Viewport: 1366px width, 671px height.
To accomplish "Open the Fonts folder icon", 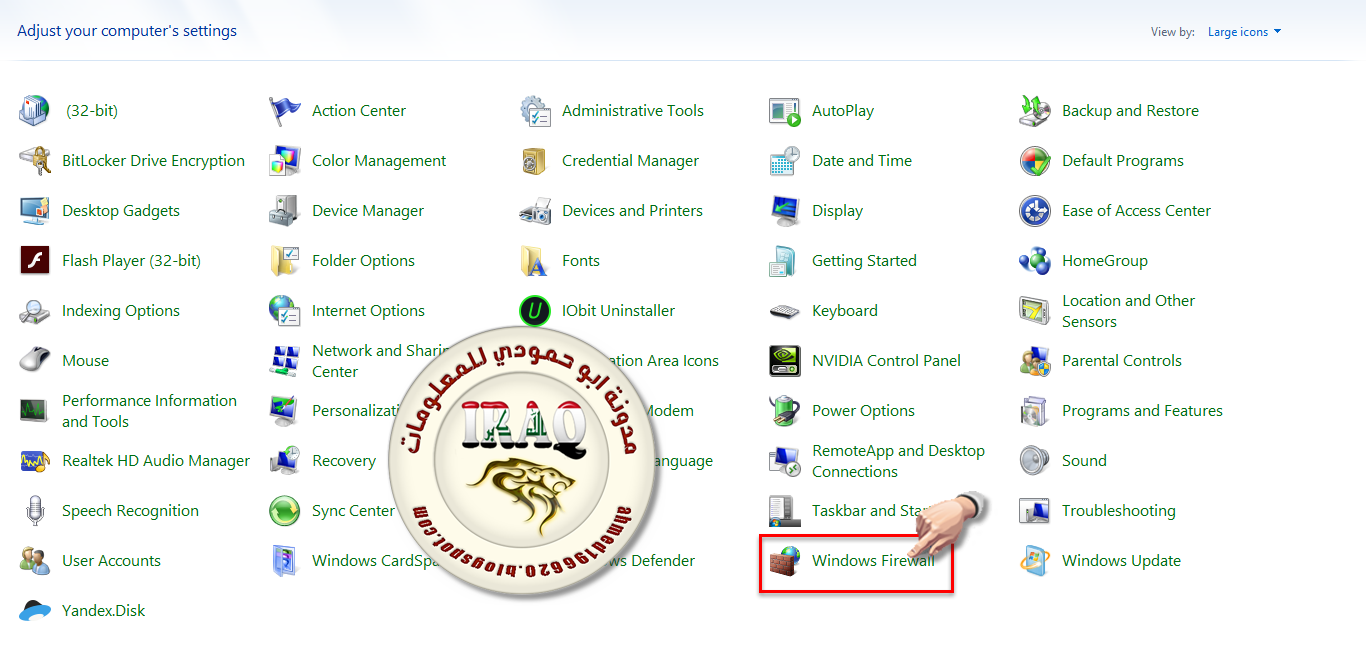I will click(535, 261).
